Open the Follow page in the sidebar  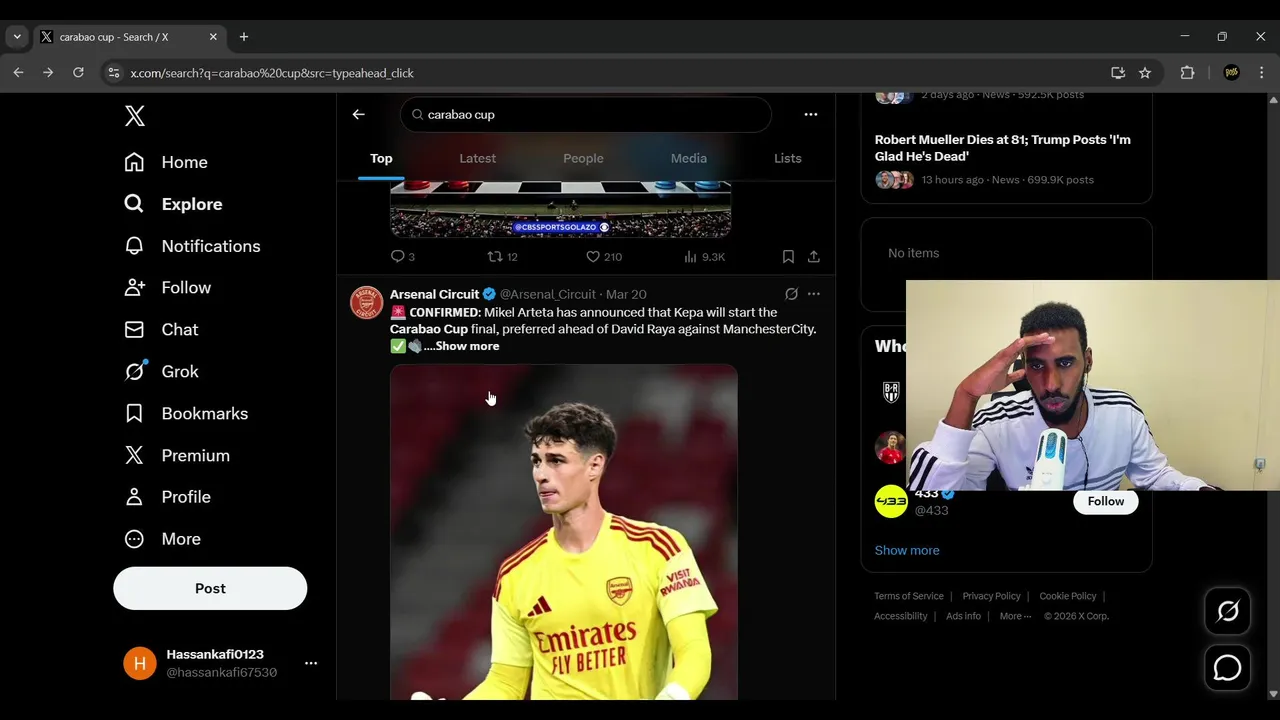tap(167, 288)
